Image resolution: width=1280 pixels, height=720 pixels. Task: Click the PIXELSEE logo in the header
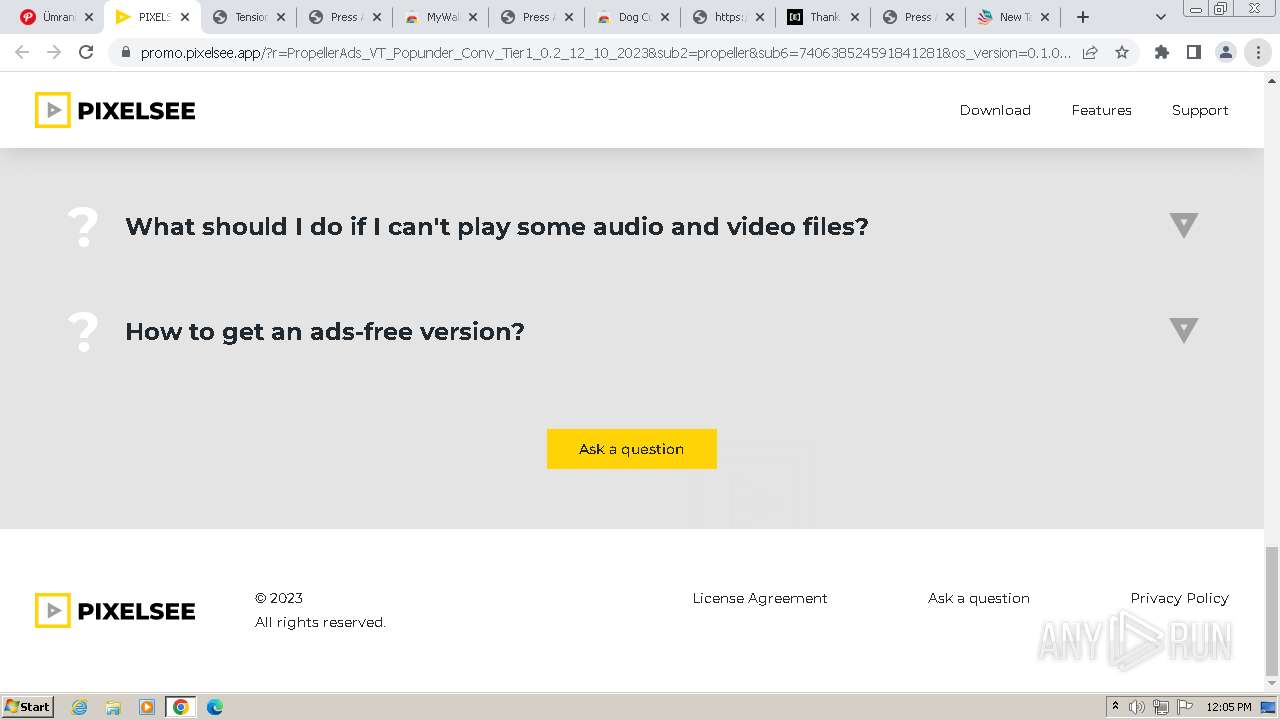tap(115, 110)
